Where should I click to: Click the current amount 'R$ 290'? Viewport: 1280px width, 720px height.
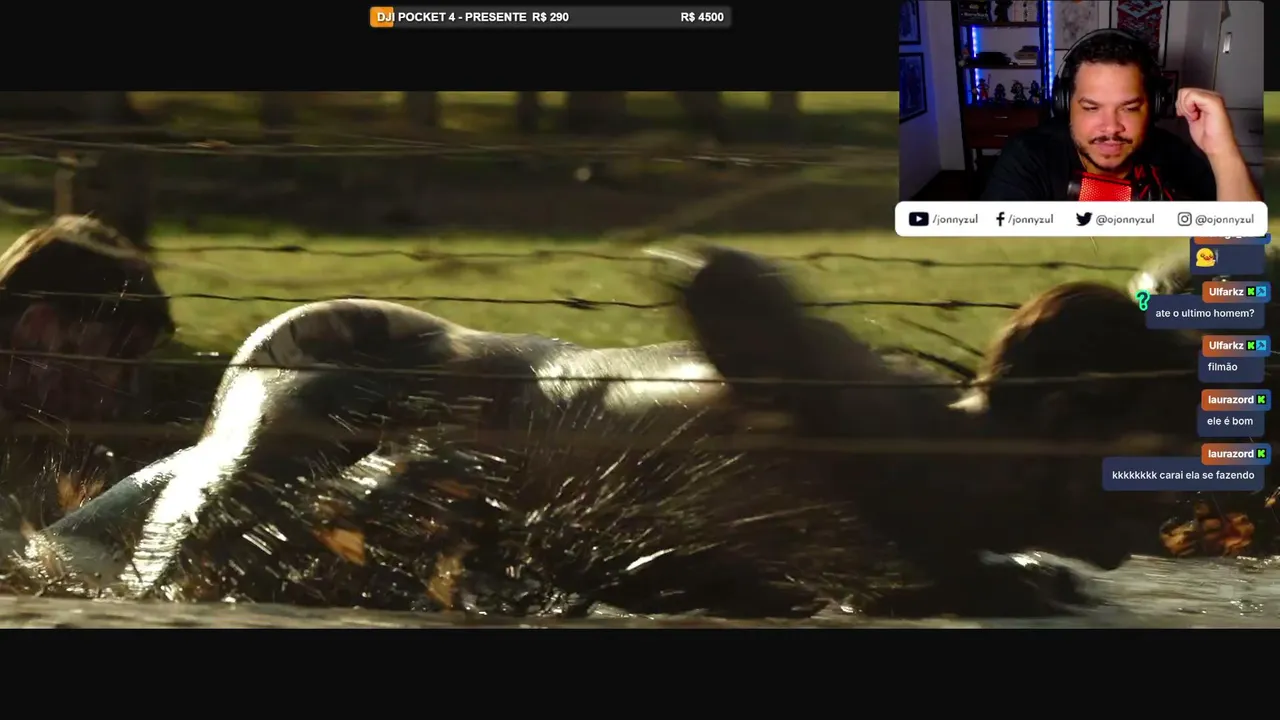tap(551, 17)
